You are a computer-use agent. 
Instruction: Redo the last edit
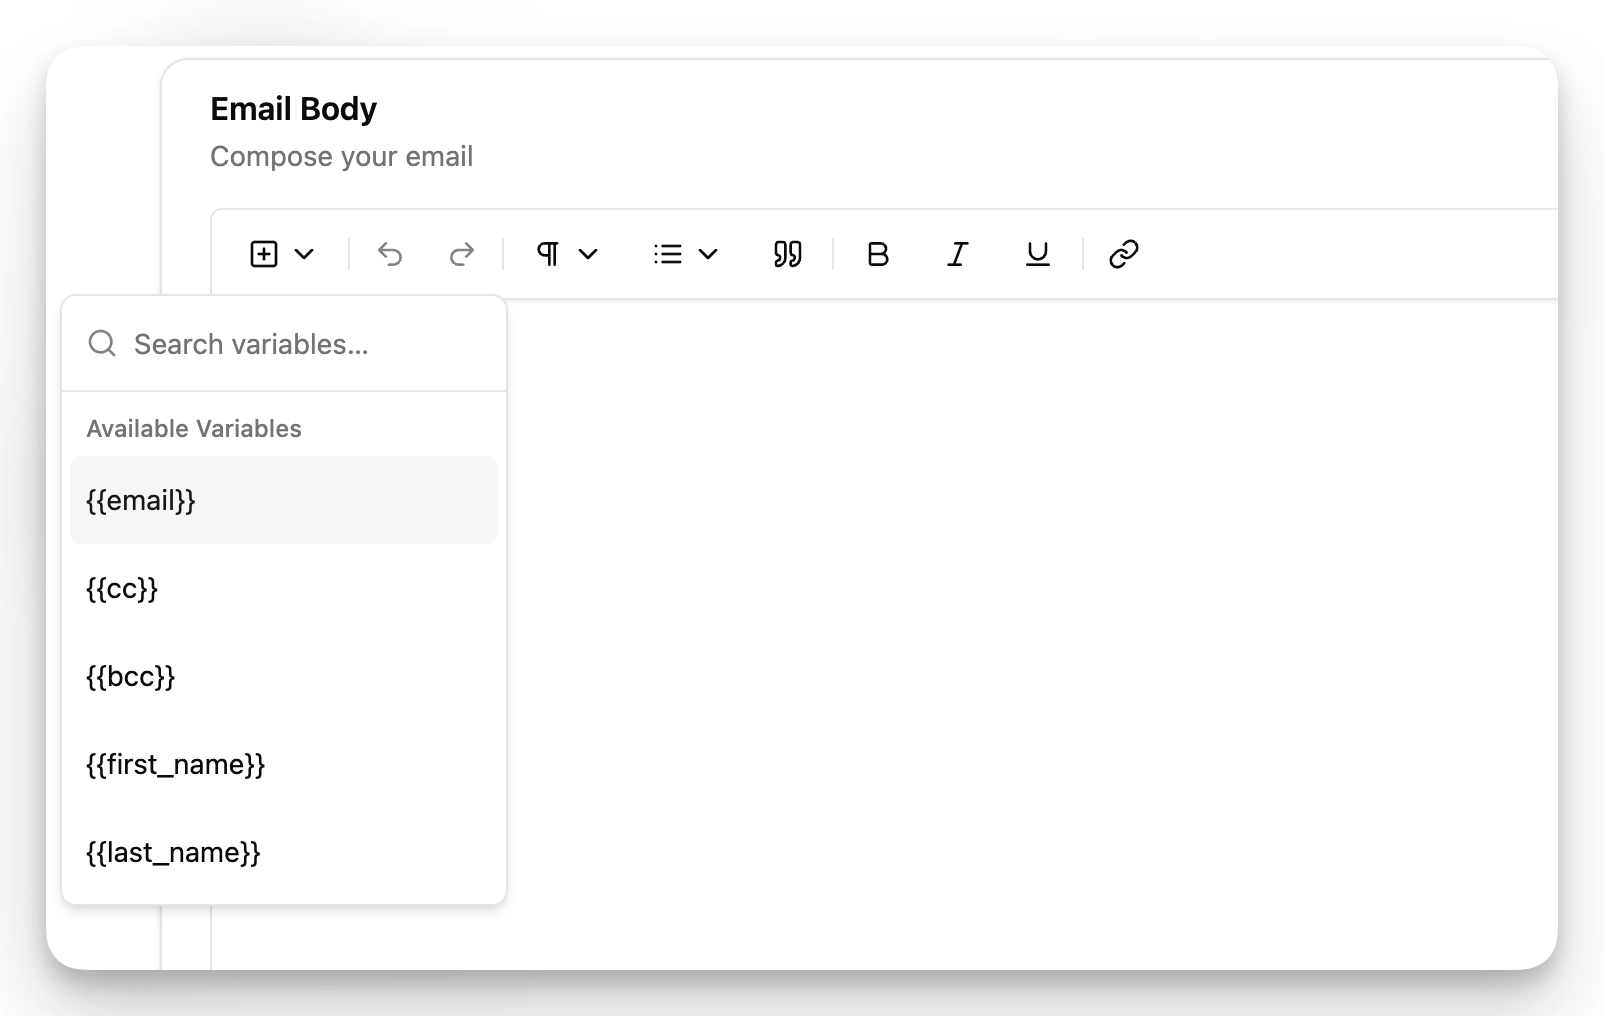pyautogui.click(x=462, y=254)
